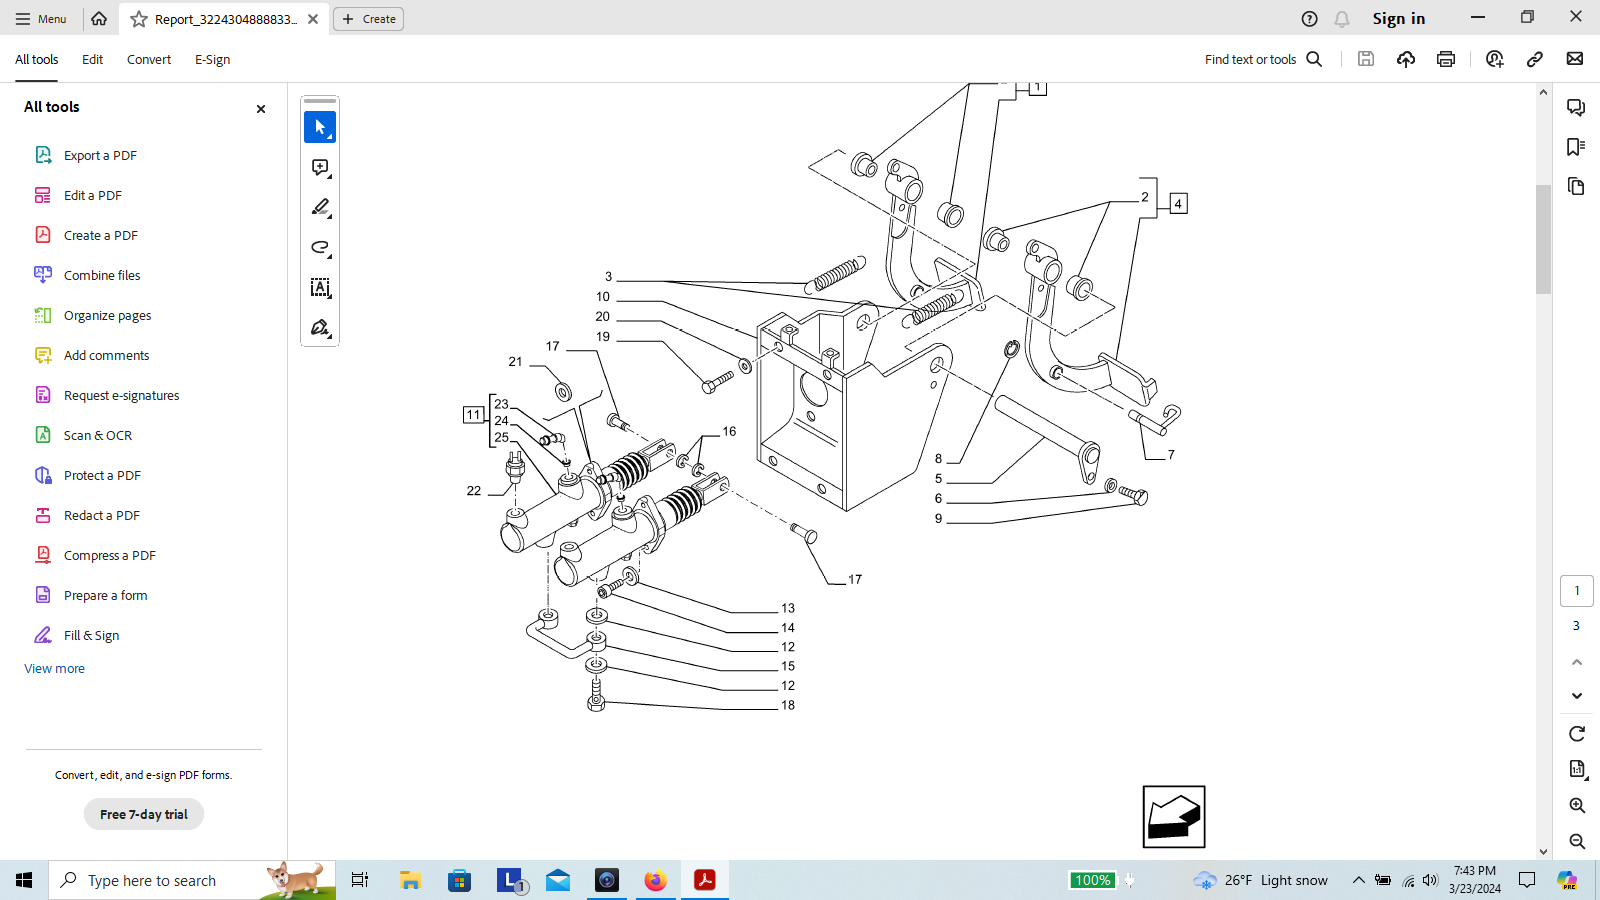Open the Windows Start menu
1600x900 pixels.
[x=24, y=880]
